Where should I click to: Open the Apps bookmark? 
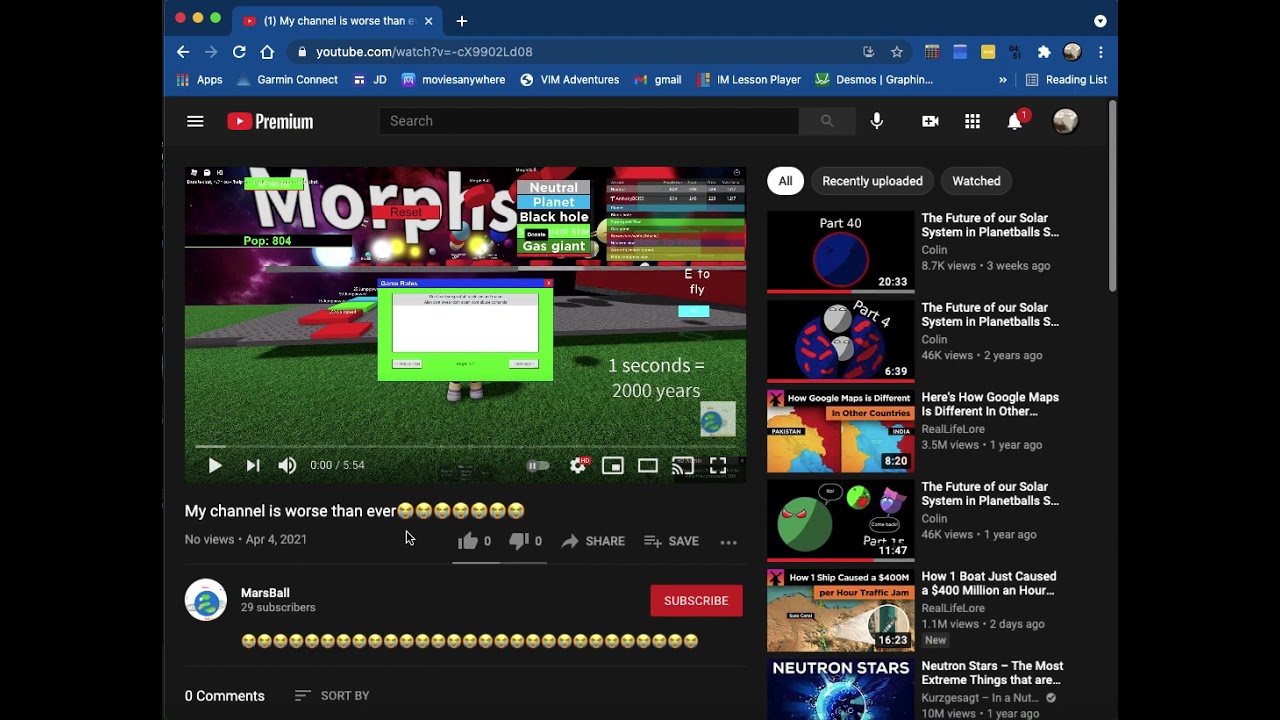click(x=199, y=80)
